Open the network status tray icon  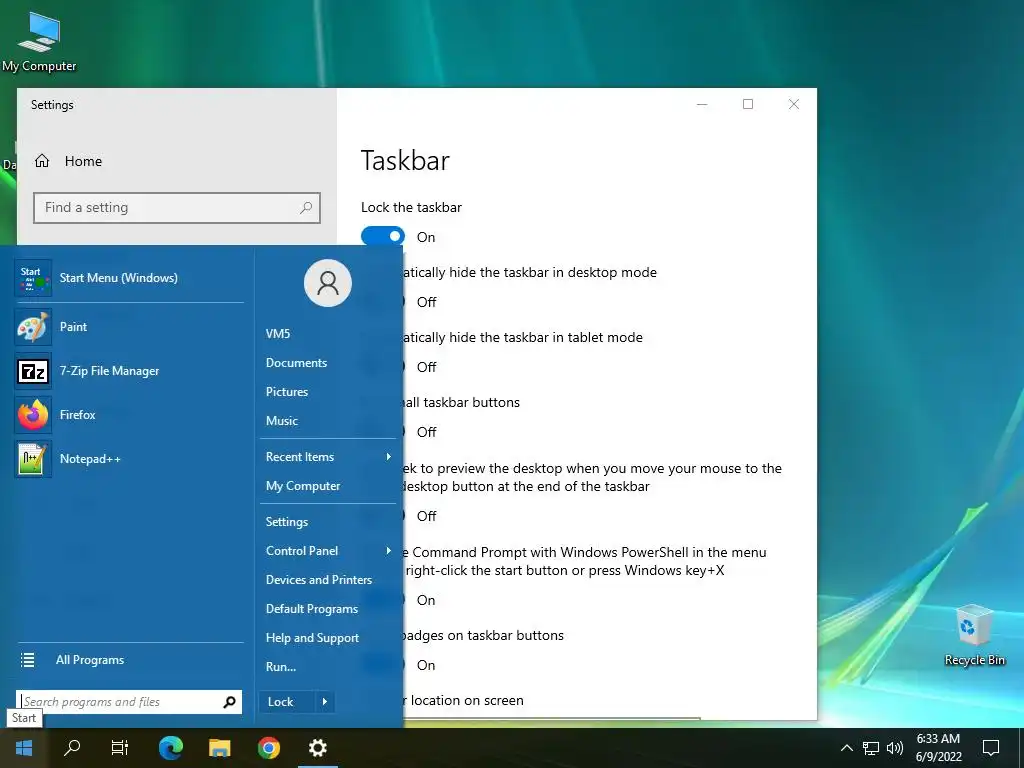point(871,748)
